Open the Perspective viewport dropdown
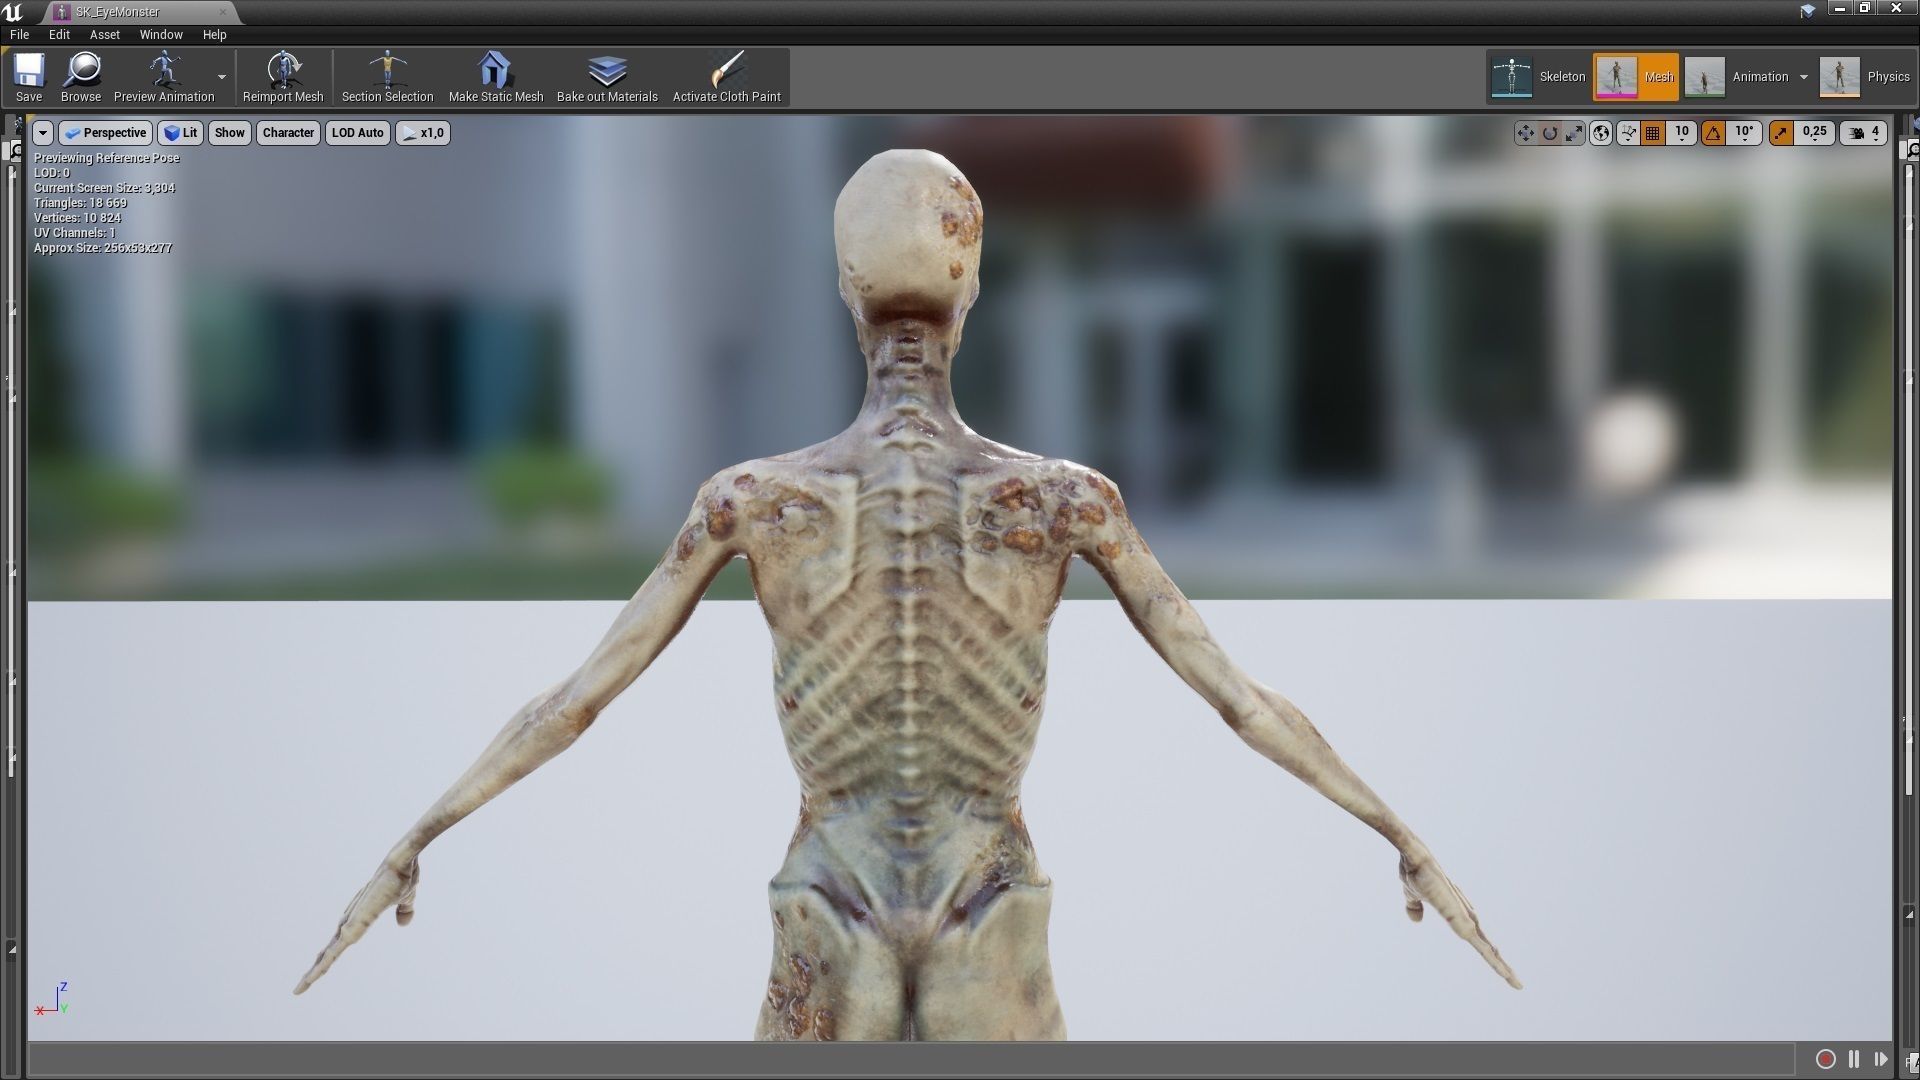Image resolution: width=1920 pixels, height=1080 pixels. [x=105, y=133]
